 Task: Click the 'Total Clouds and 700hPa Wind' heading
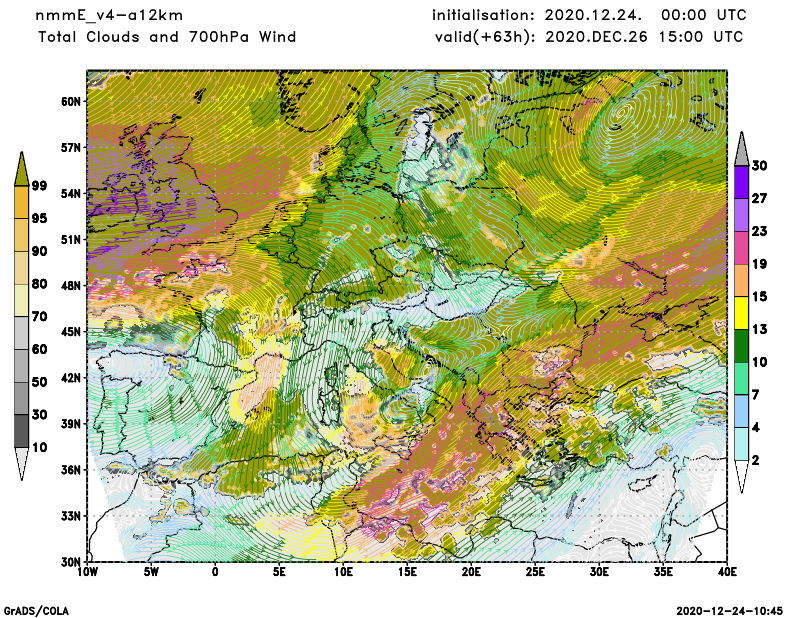(x=167, y=37)
